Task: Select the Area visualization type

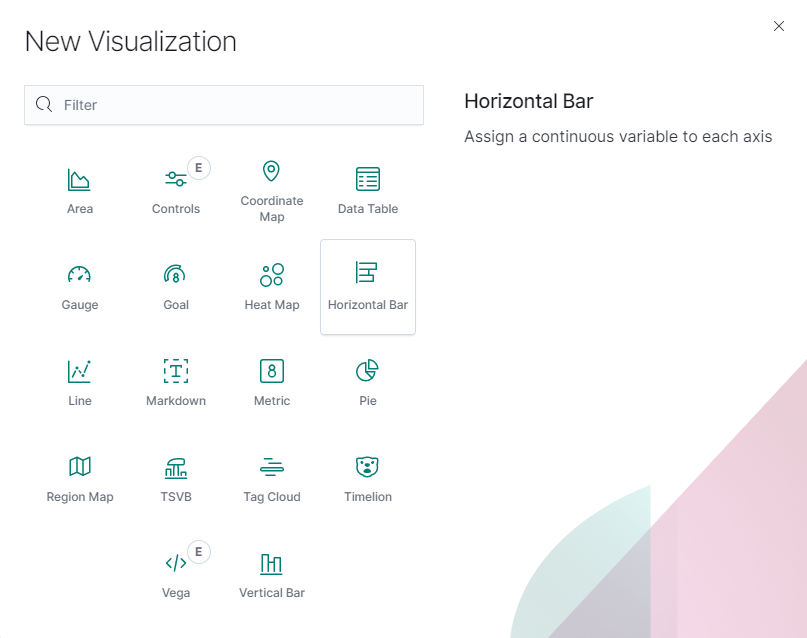Action: 80,191
